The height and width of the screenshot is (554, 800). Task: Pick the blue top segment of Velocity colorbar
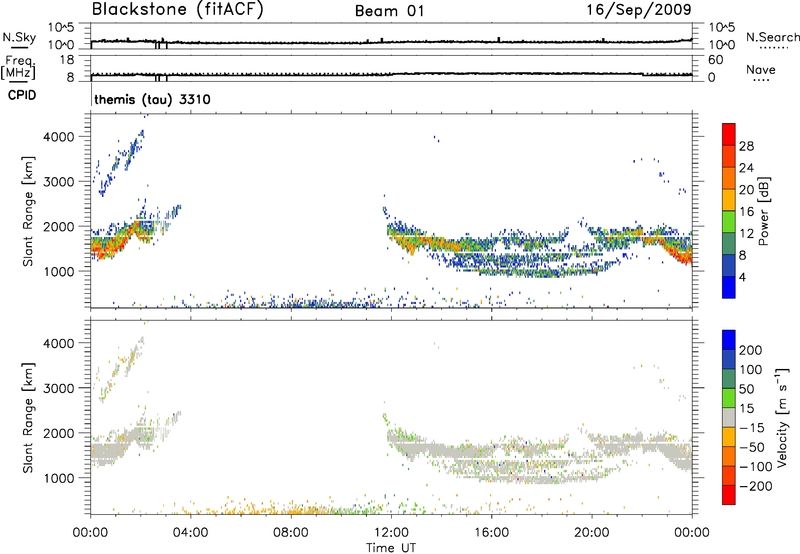click(729, 340)
